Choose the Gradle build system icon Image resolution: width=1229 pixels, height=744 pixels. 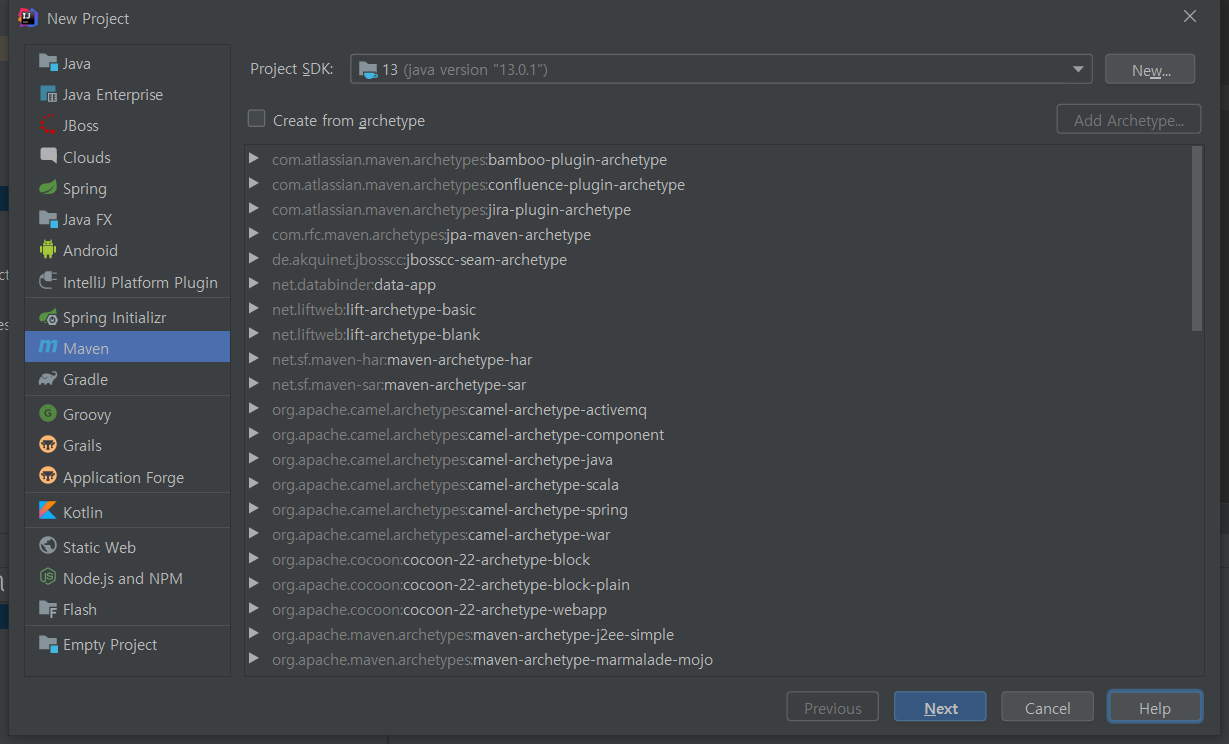coord(47,378)
